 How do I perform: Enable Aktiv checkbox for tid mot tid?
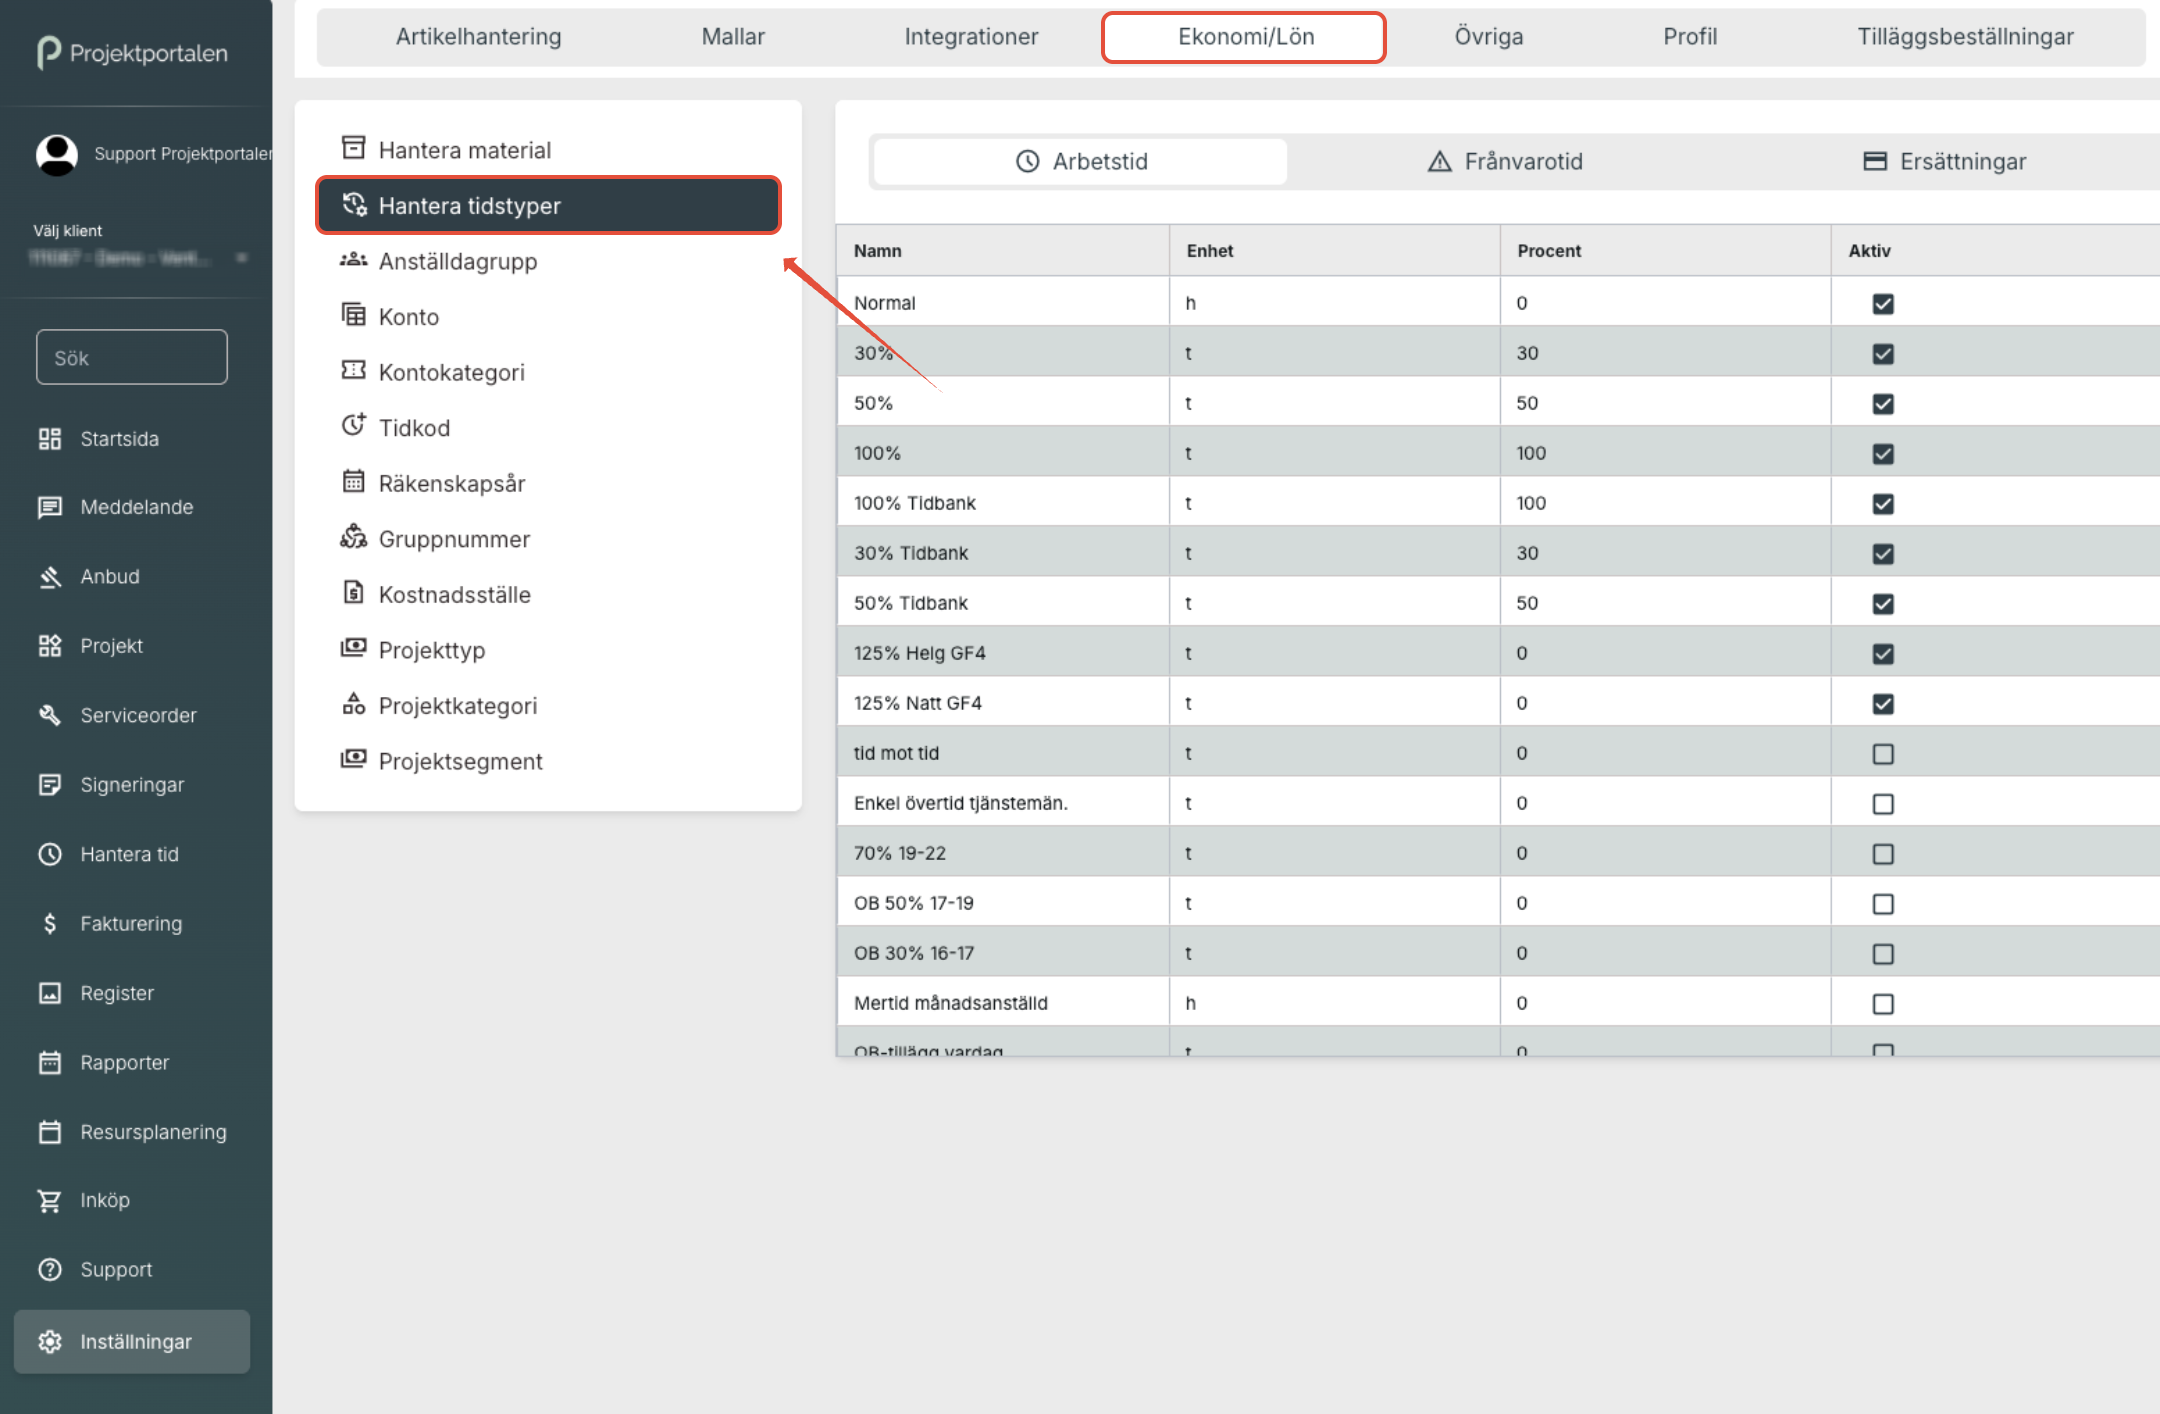(x=1882, y=753)
